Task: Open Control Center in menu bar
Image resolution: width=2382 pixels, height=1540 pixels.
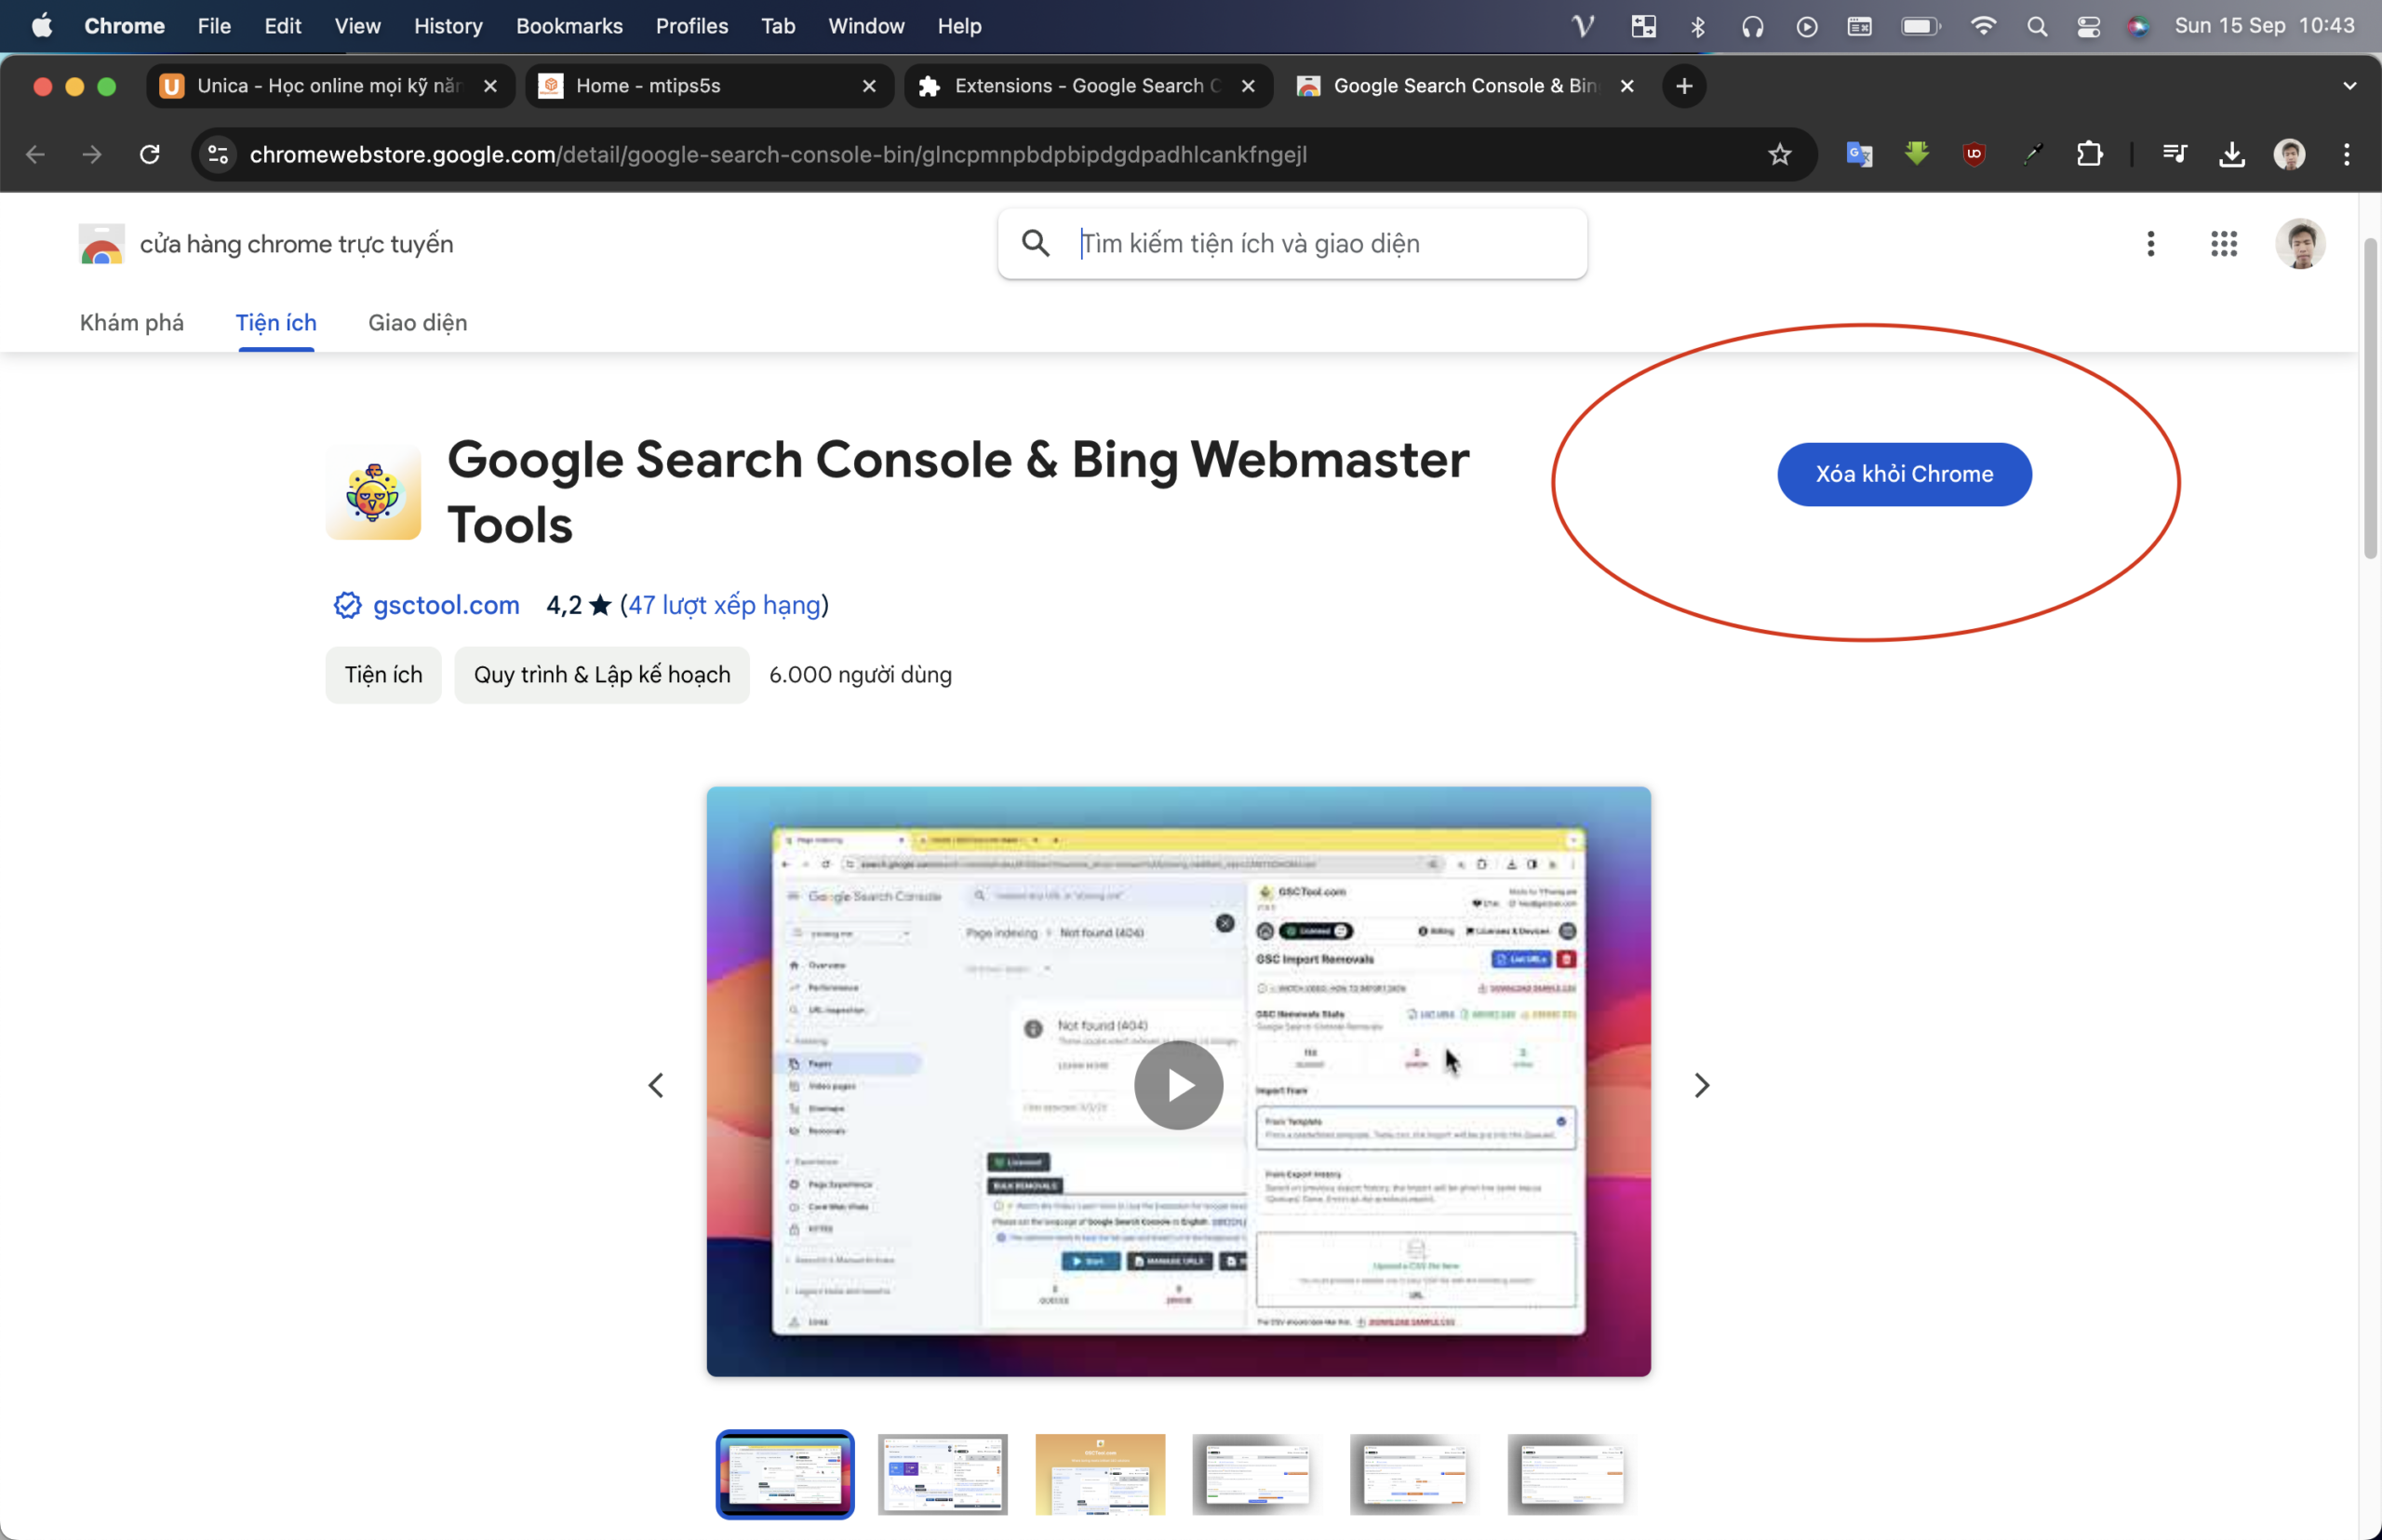Action: [x=2088, y=26]
